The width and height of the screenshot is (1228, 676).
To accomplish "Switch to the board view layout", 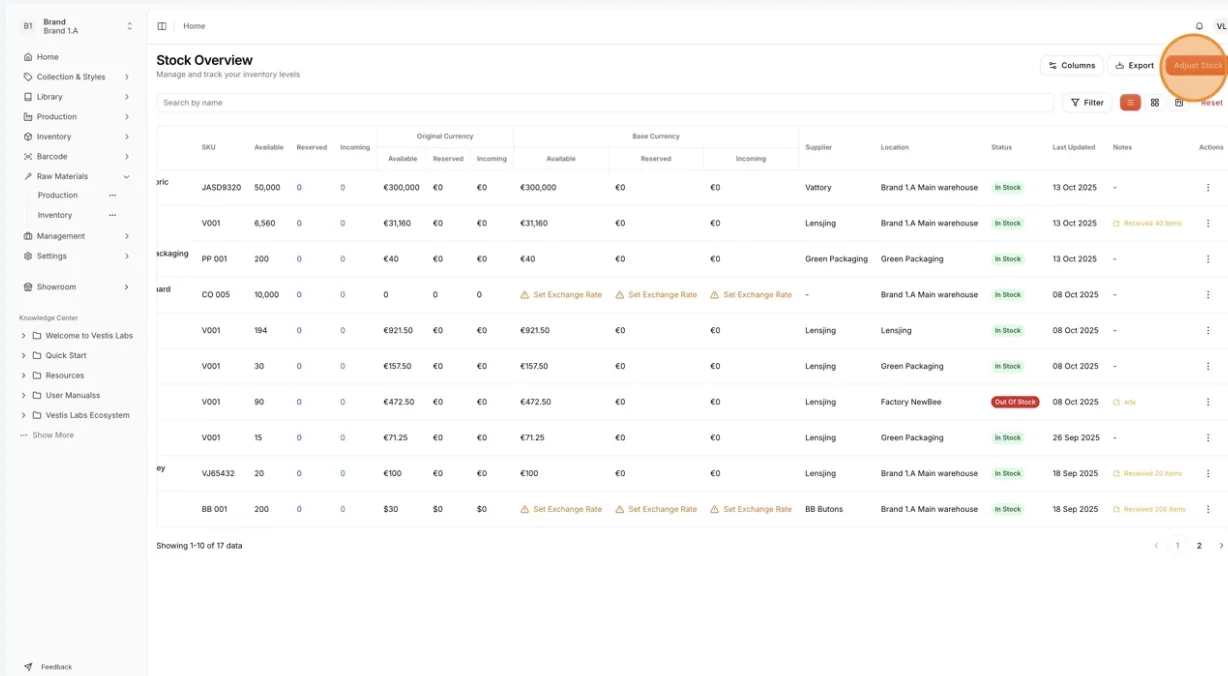I will tap(1179, 102).
